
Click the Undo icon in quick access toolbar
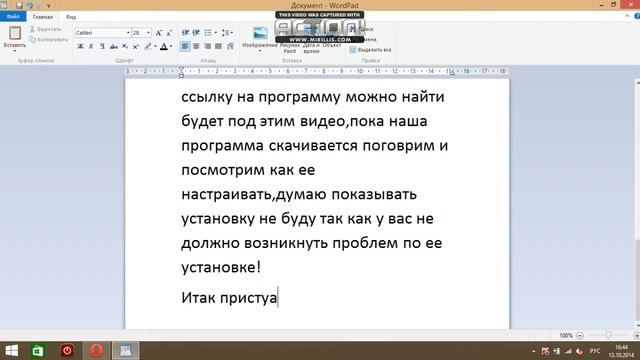pos(30,5)
